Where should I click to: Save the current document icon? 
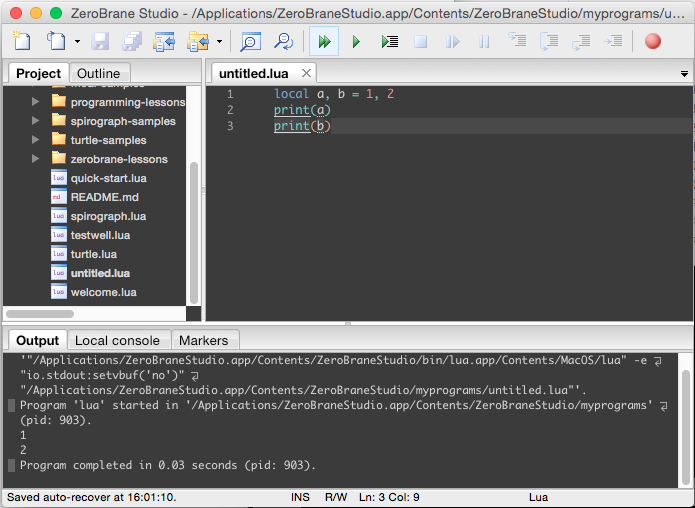[100, 41]
